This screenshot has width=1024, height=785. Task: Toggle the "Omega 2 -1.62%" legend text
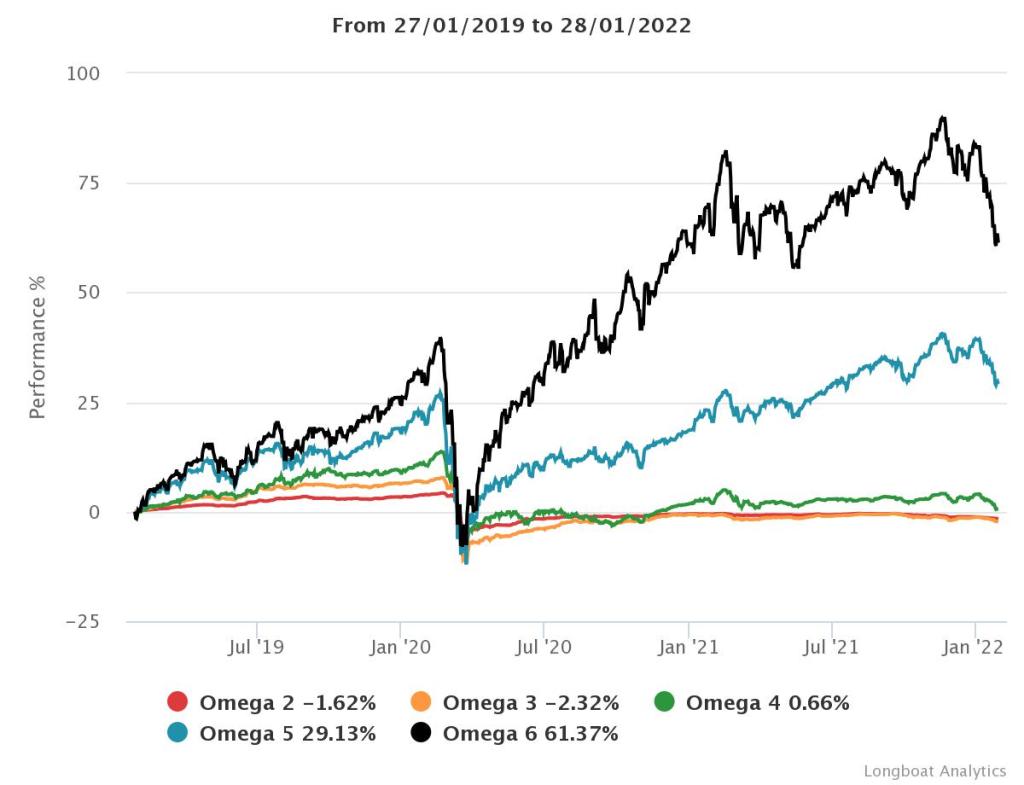(288, 702)
